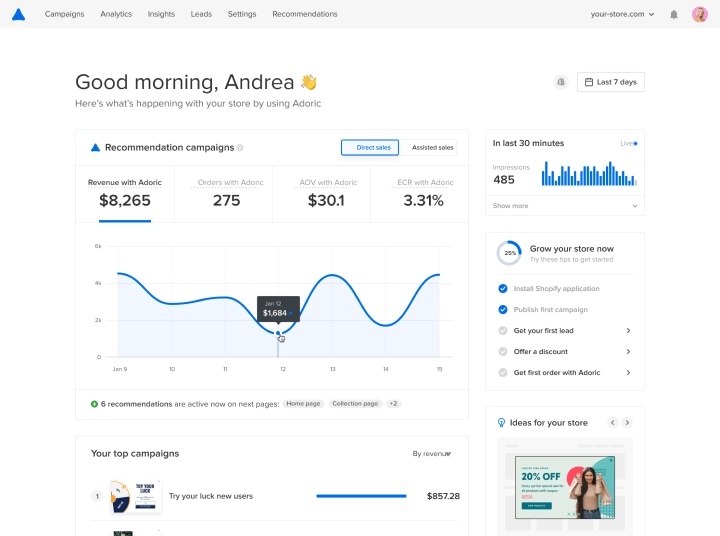Click the rank 1 badge in top campaigns
Viewport: 720px width, 536px height.
pos(97,496)
